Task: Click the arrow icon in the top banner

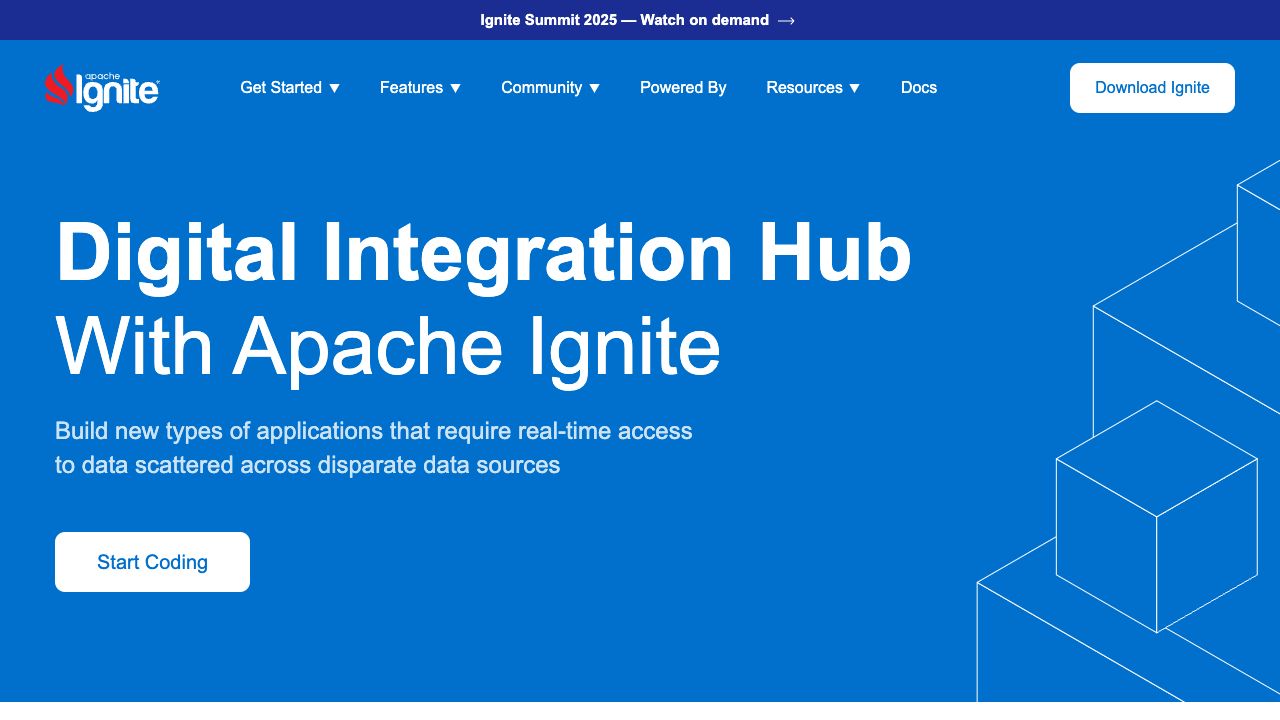Action: click(786, 21)
